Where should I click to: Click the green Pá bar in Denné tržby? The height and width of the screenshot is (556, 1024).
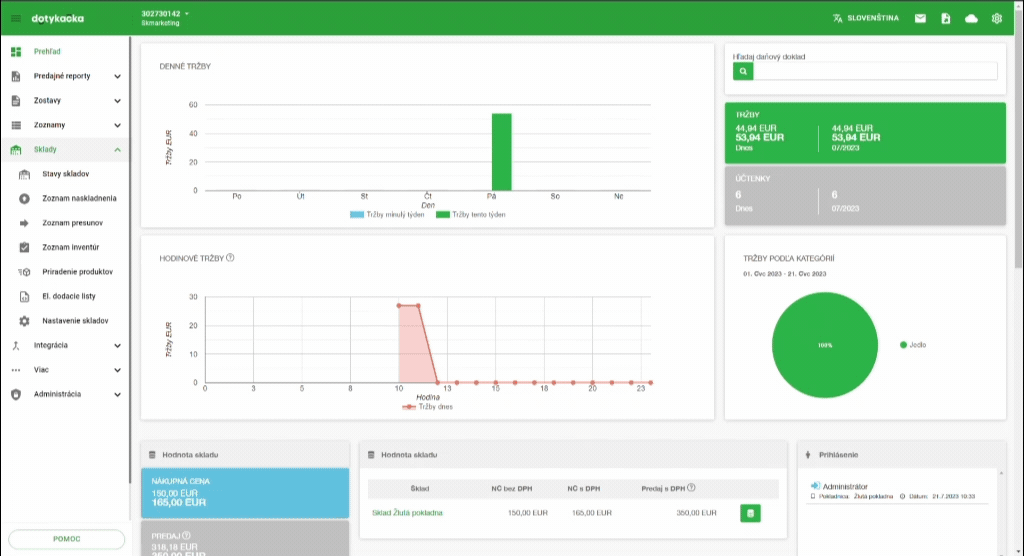coord(502,152)
